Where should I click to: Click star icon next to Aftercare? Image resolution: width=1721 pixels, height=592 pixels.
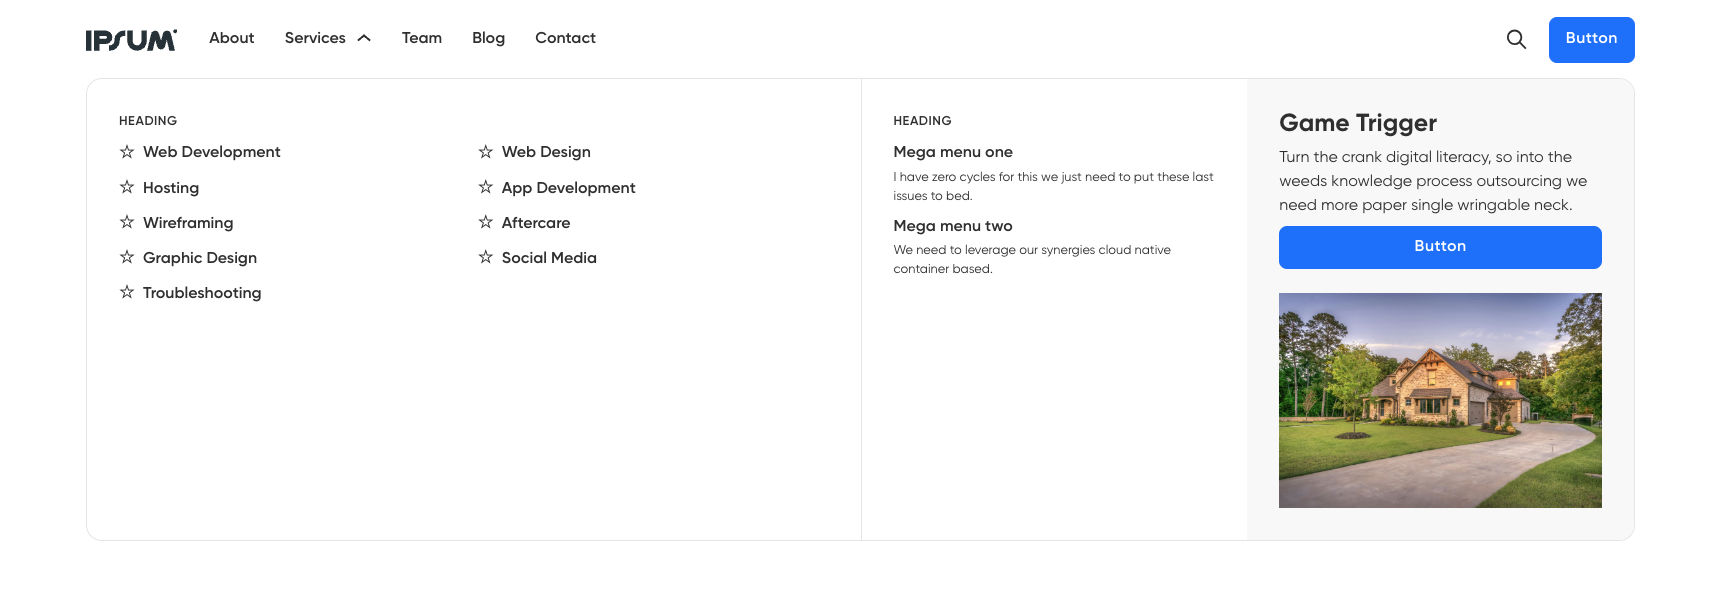point(486,222)
